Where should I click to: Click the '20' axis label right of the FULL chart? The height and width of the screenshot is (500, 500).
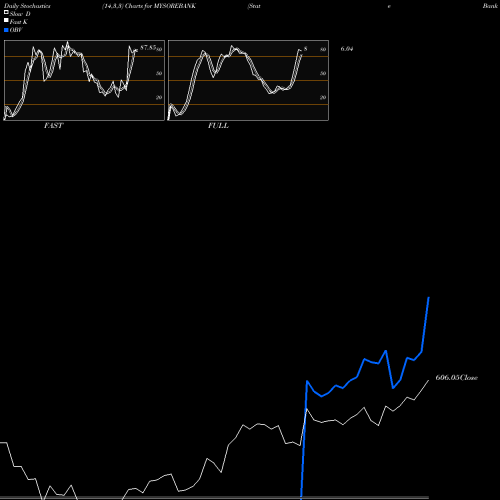pos(323,97)
